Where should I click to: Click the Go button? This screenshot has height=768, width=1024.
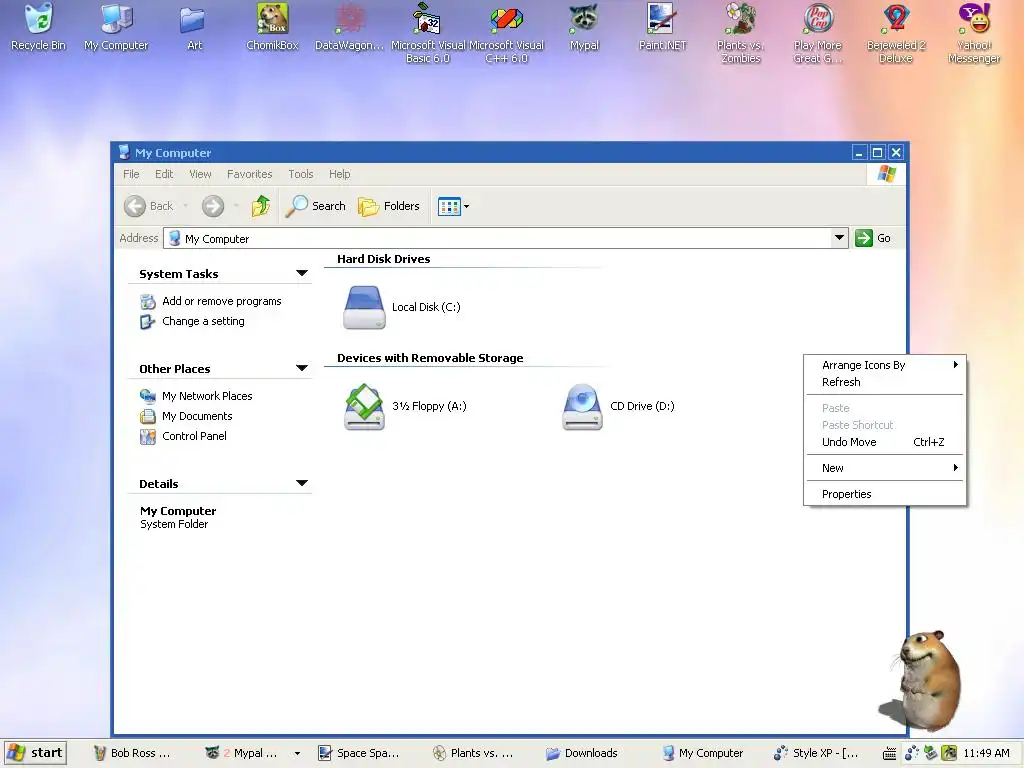(873, 238)
